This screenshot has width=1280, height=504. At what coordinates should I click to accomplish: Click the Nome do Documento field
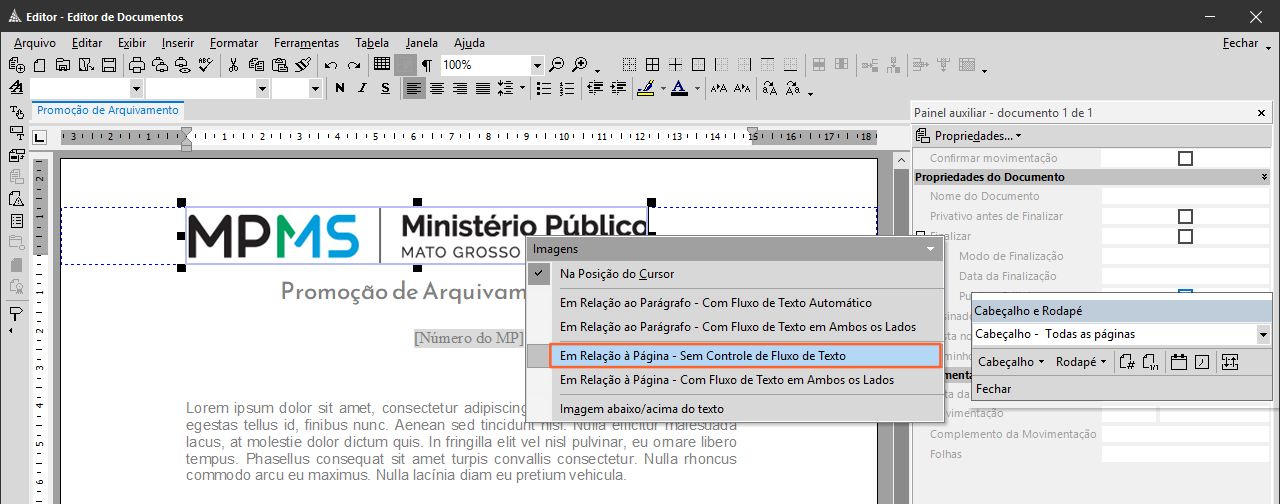tap(1187, 196)
